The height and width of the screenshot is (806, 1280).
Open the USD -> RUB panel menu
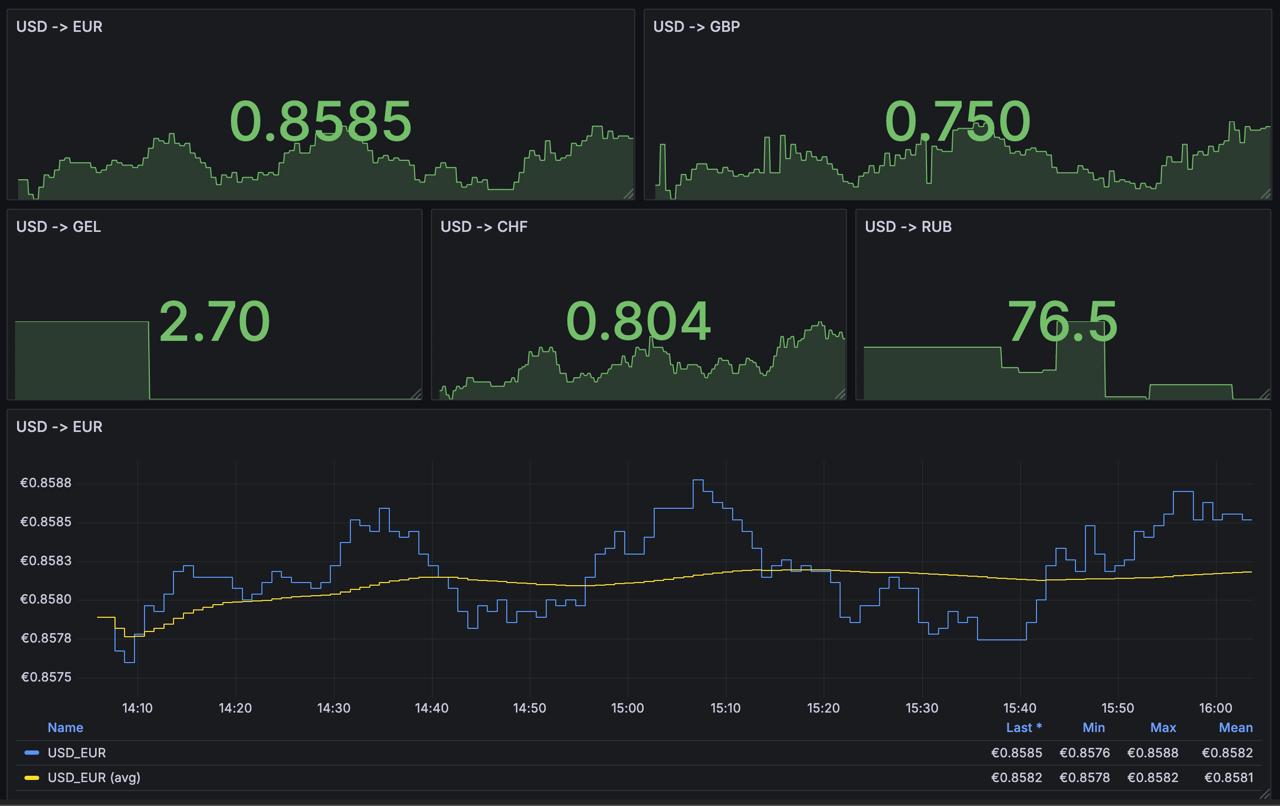coord(907,227)
